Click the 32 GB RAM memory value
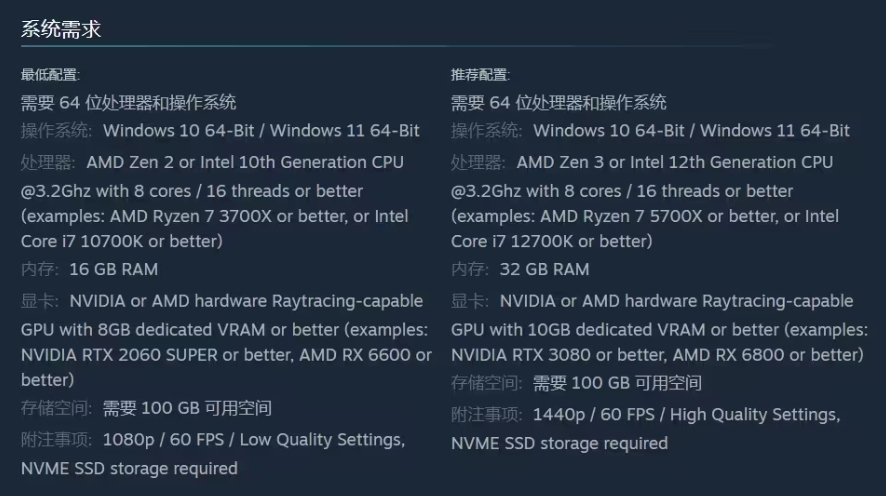The image size is (886, 496). pos(543,269)
